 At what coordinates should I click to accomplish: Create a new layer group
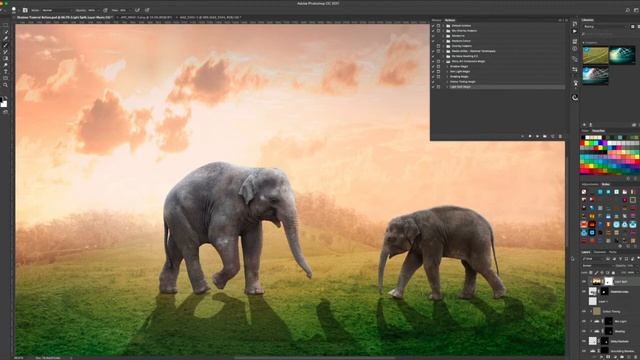[x=622, y=357]
